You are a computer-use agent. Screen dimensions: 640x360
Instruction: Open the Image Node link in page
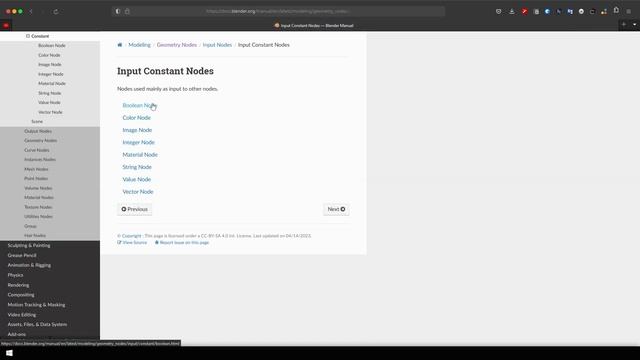click(x=137, y=130)
